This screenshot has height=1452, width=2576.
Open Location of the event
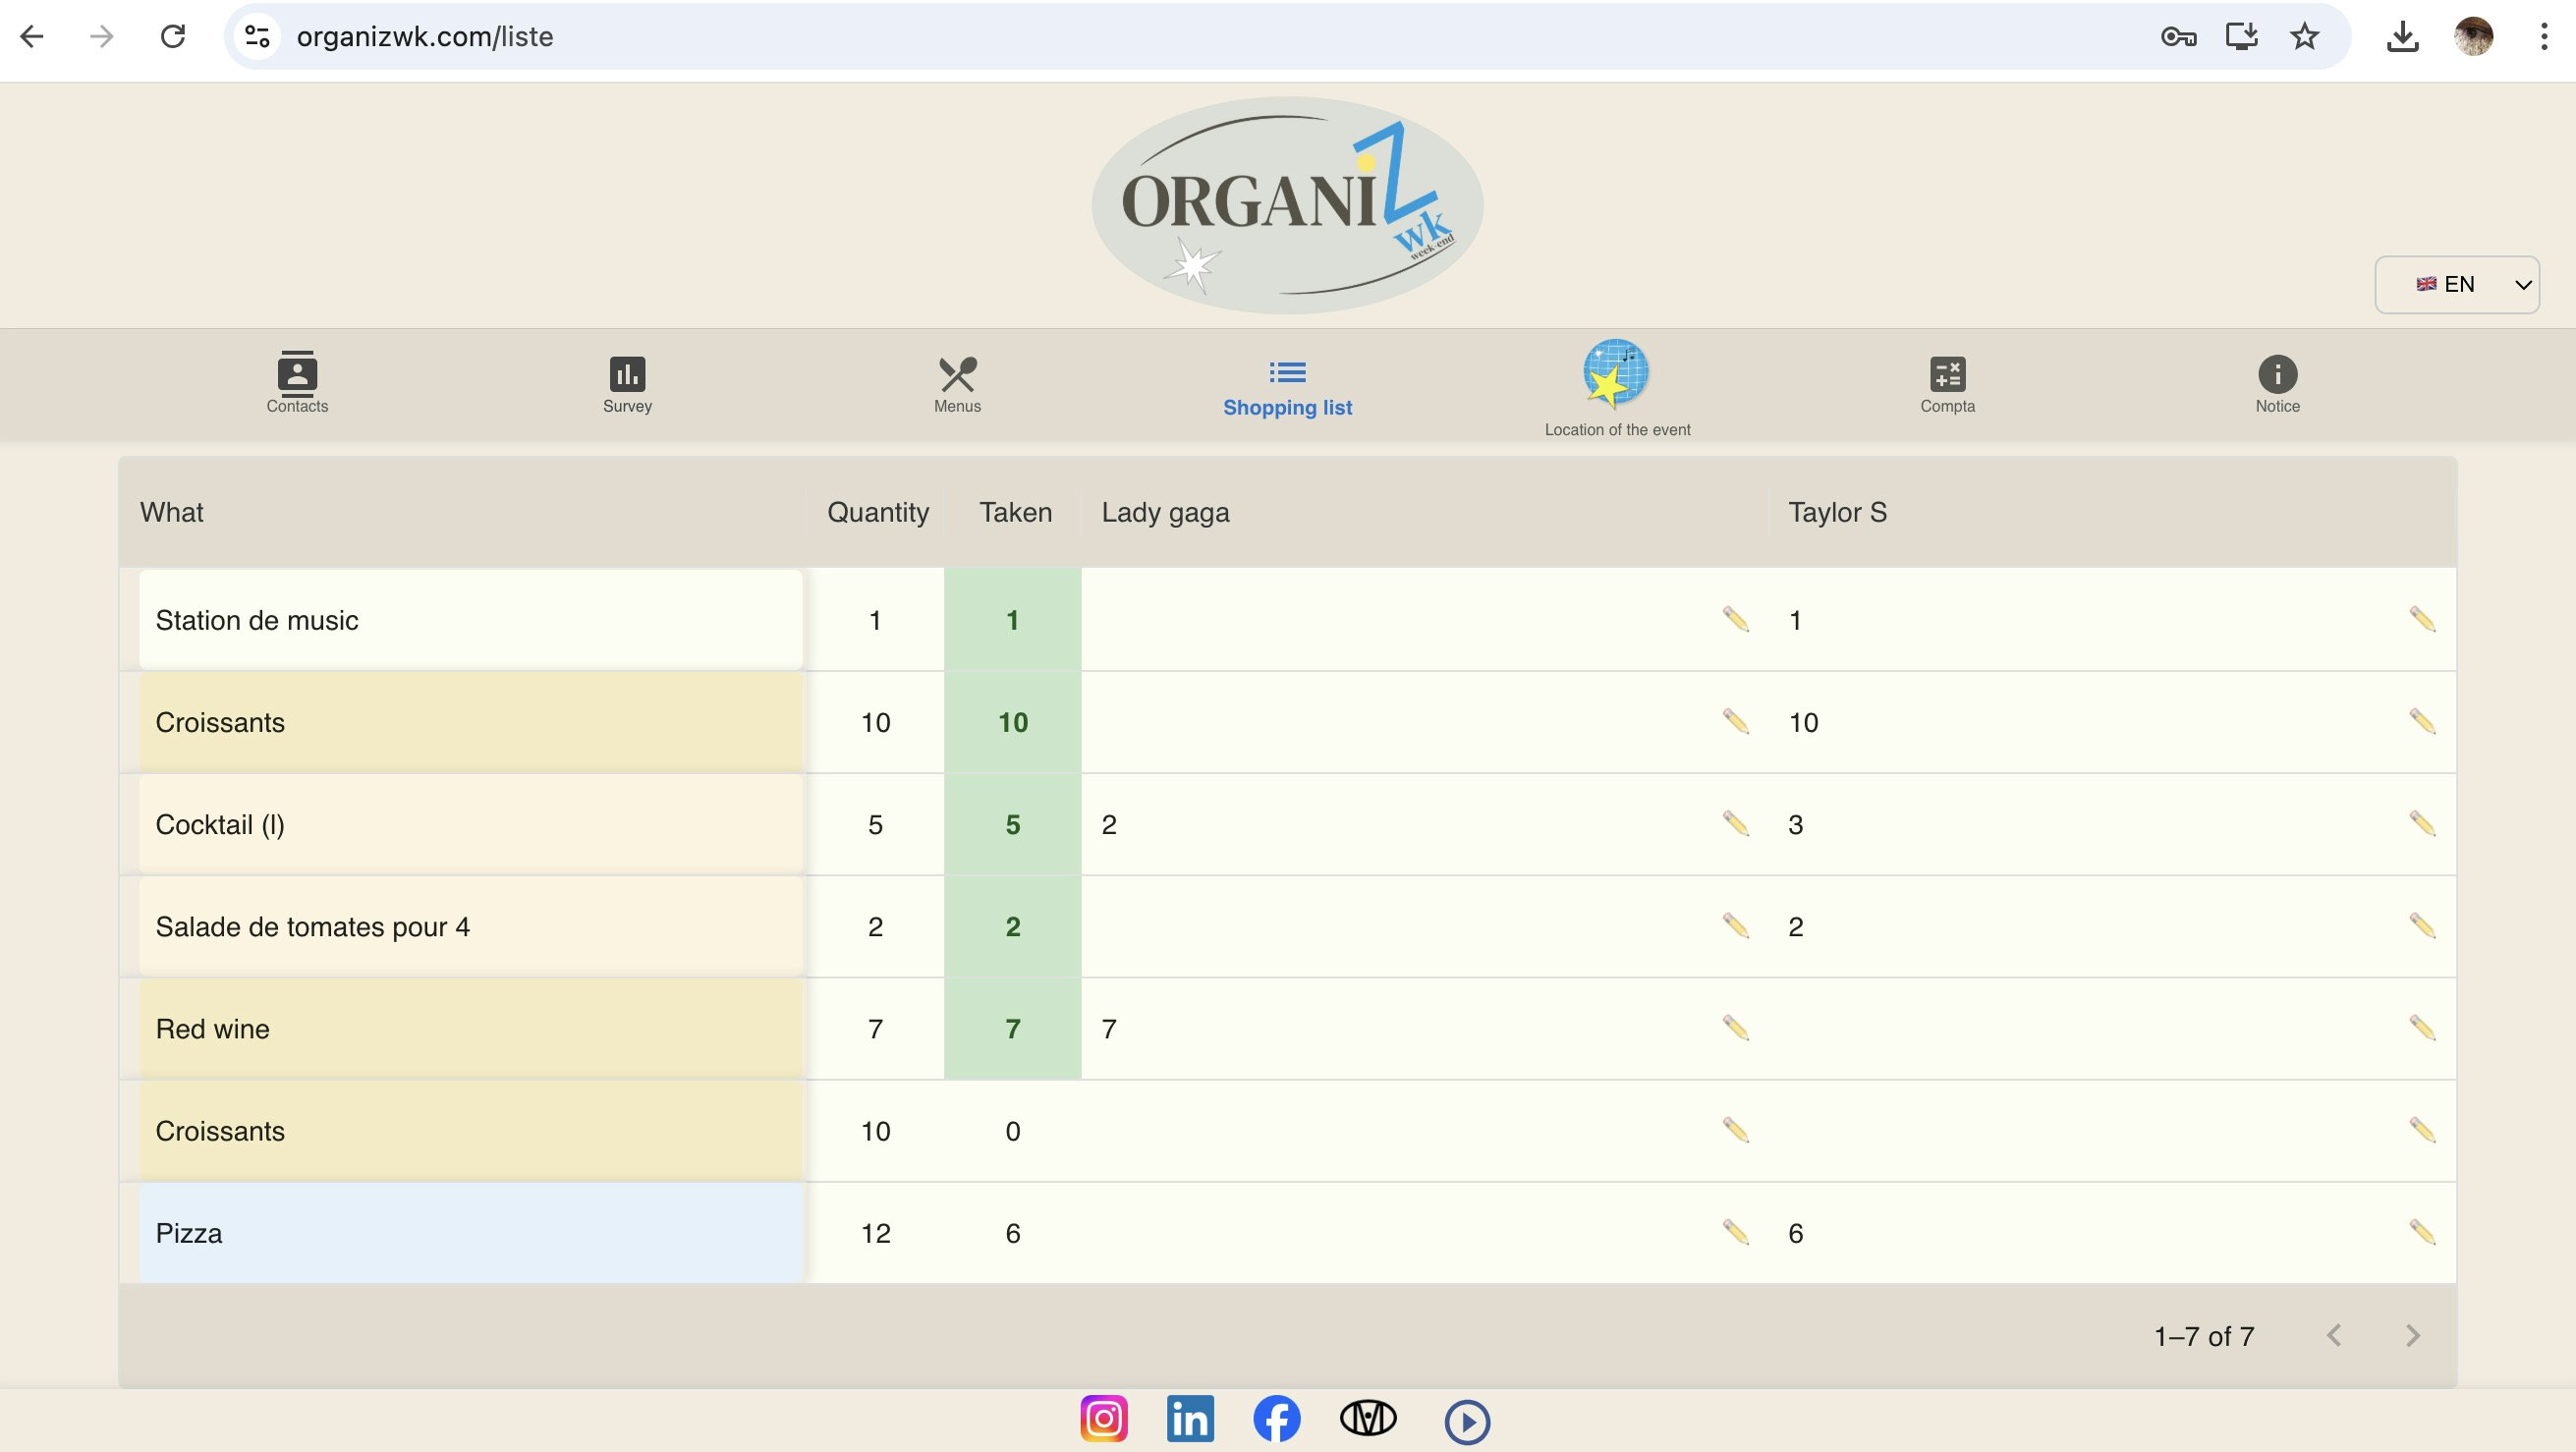[x=1617, y=385]
